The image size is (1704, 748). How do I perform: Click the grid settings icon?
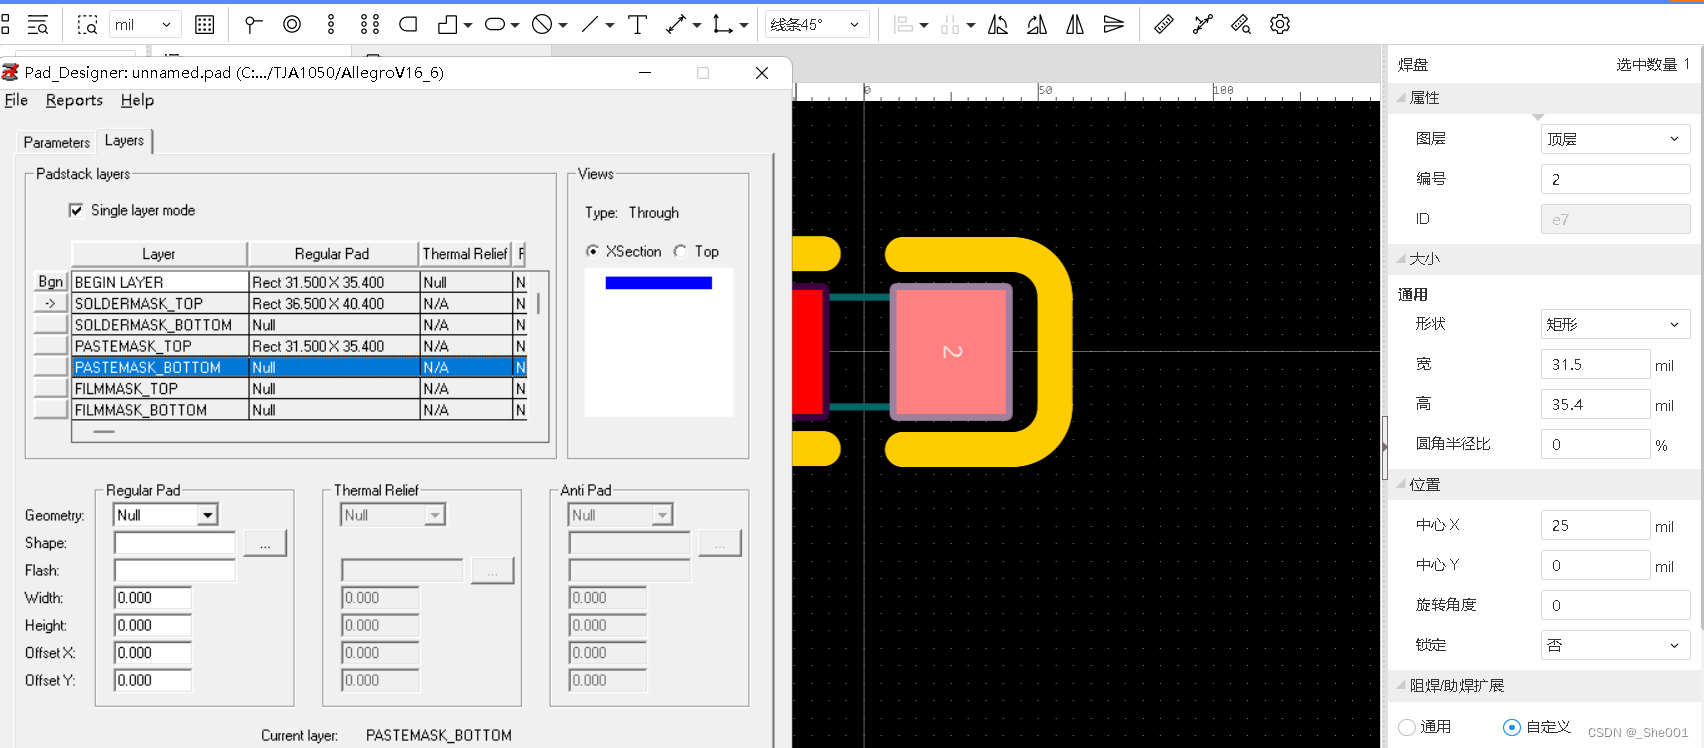[204, 25]
